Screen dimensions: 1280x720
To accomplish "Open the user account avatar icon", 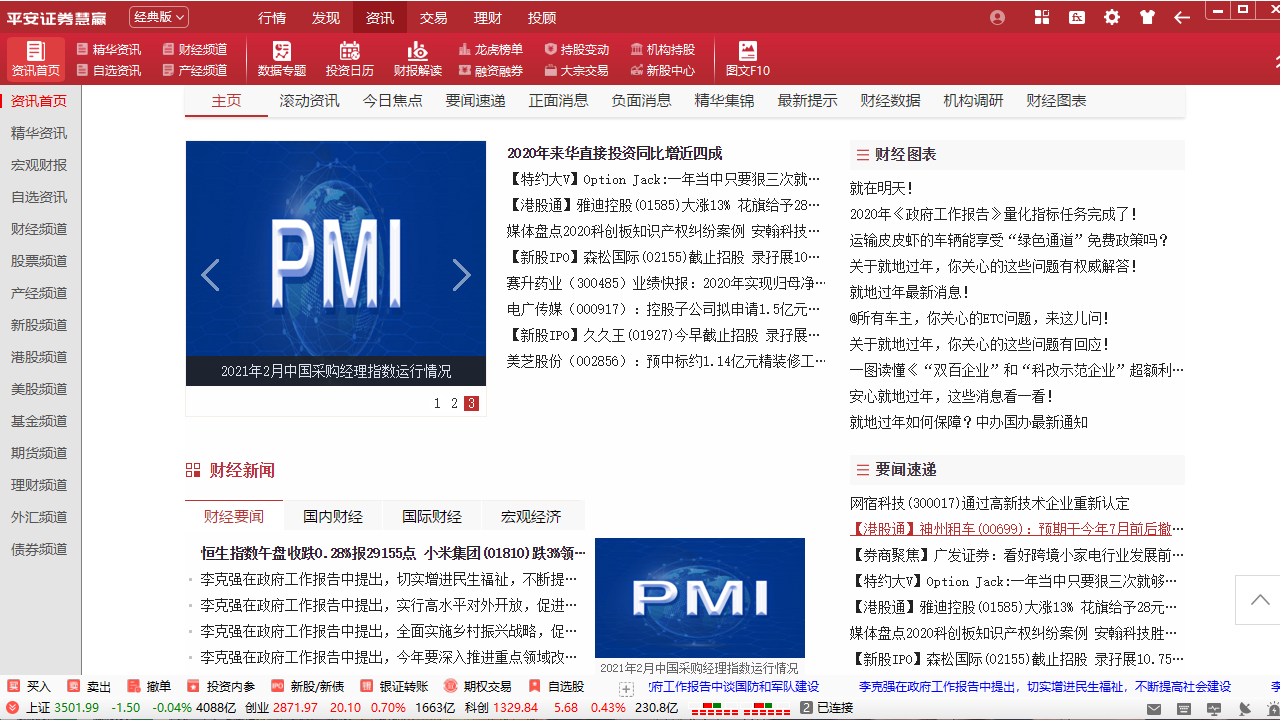I will [x=997, y=17].
